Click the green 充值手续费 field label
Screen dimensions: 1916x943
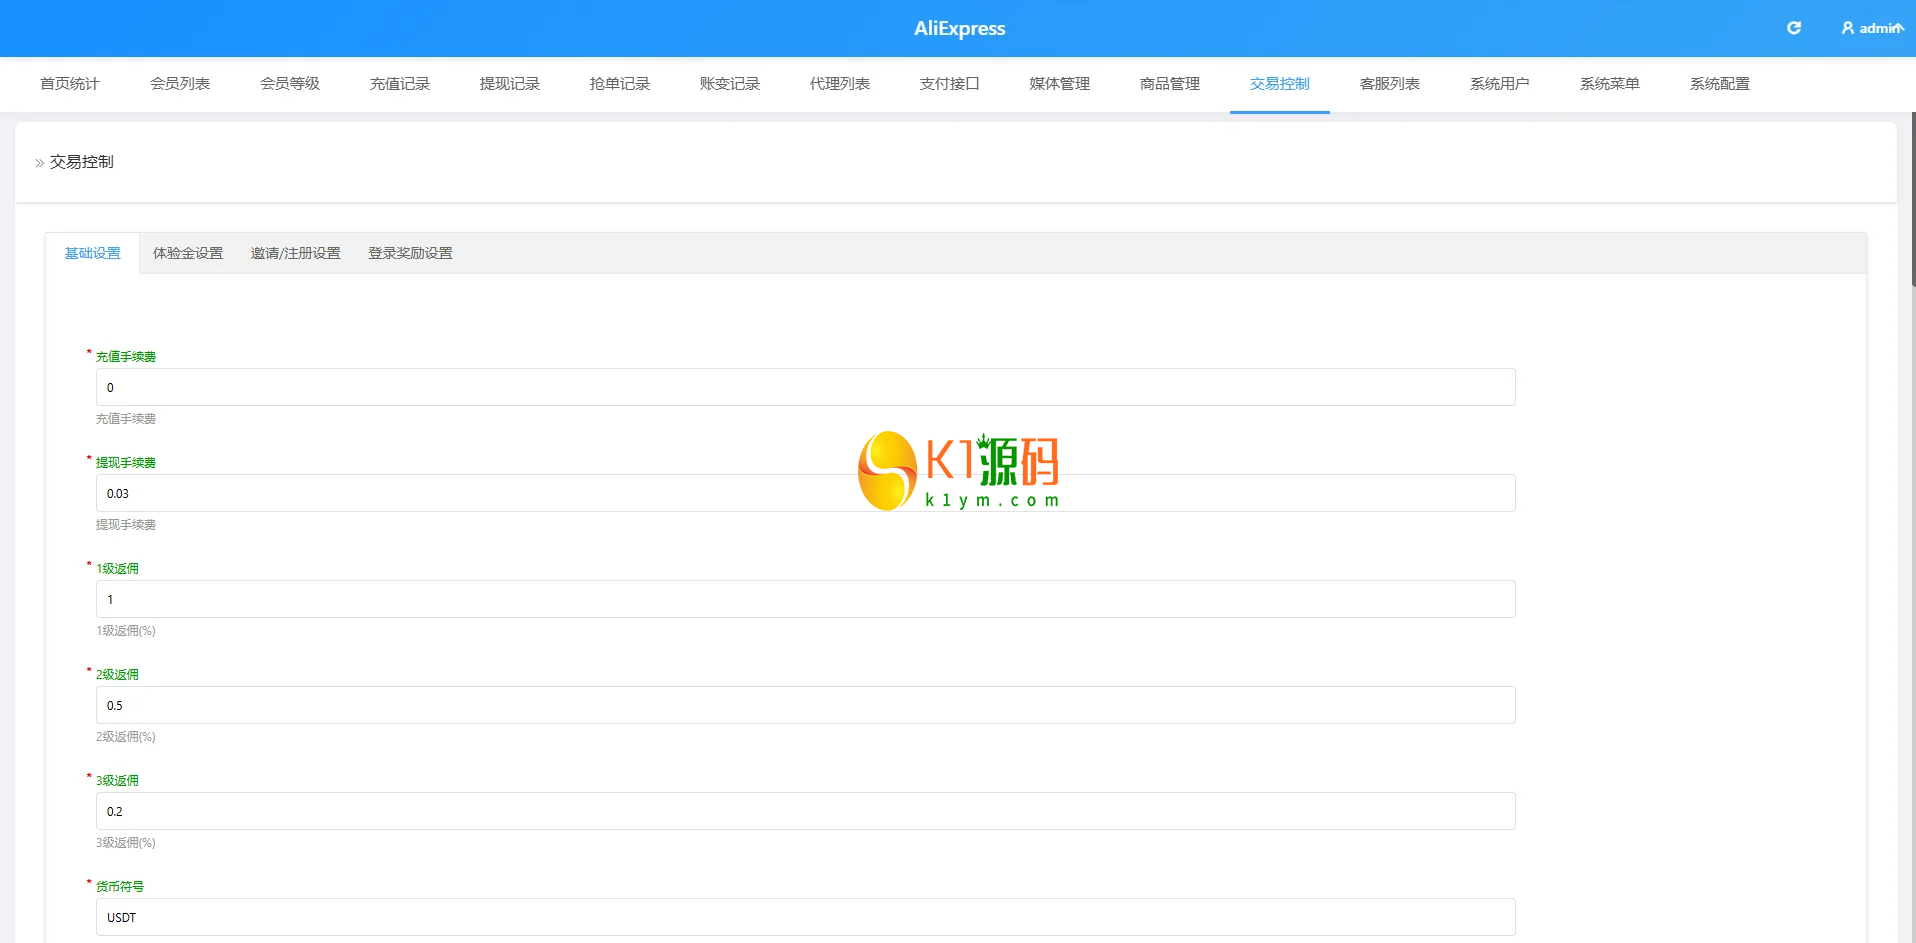(x=126, y=357)
